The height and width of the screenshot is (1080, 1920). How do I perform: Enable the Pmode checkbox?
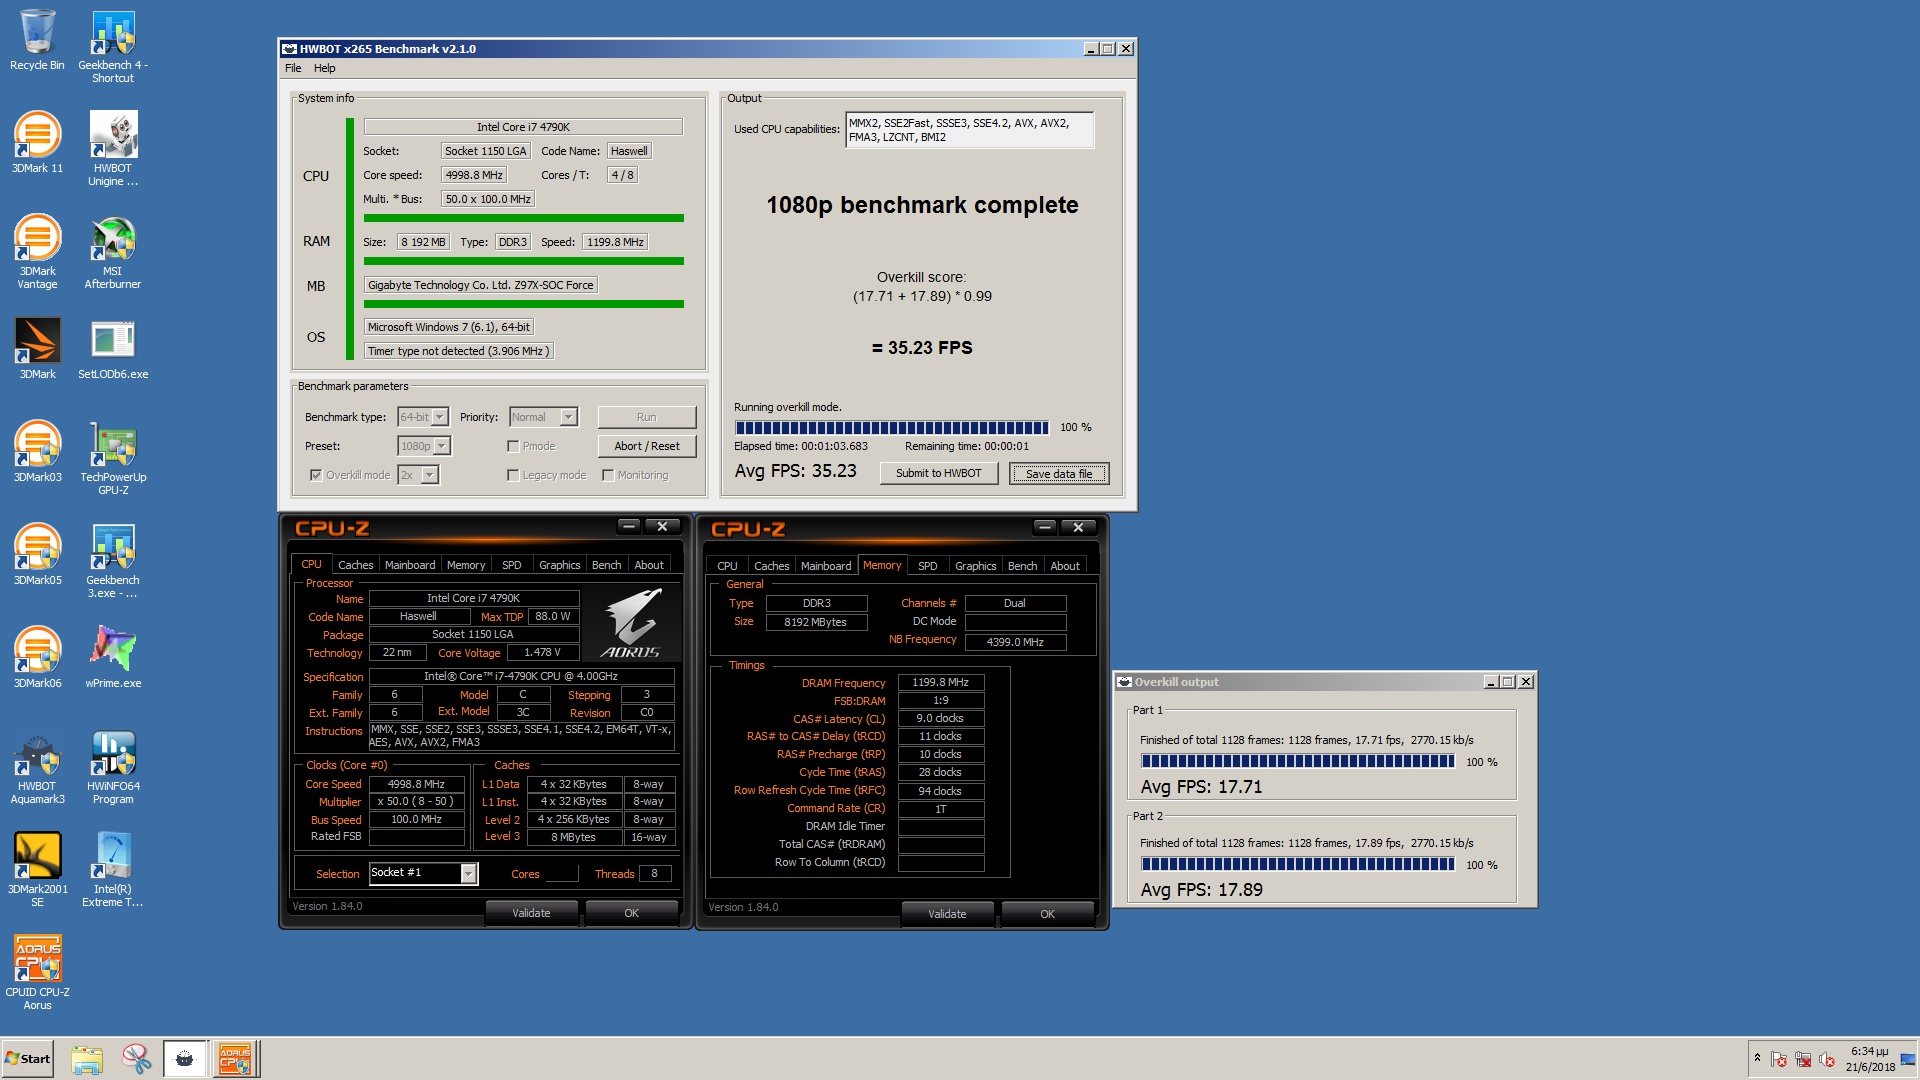click(x=513, y=446)
